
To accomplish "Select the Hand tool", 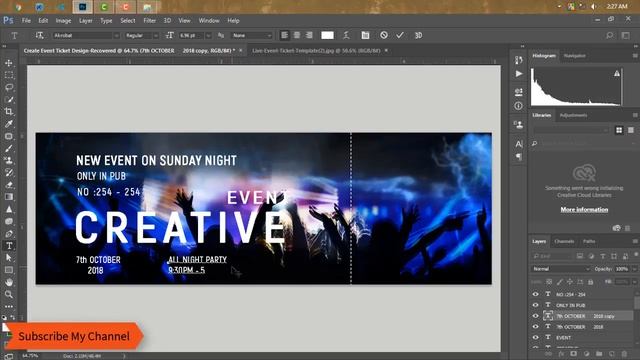I will pos(9,282).
